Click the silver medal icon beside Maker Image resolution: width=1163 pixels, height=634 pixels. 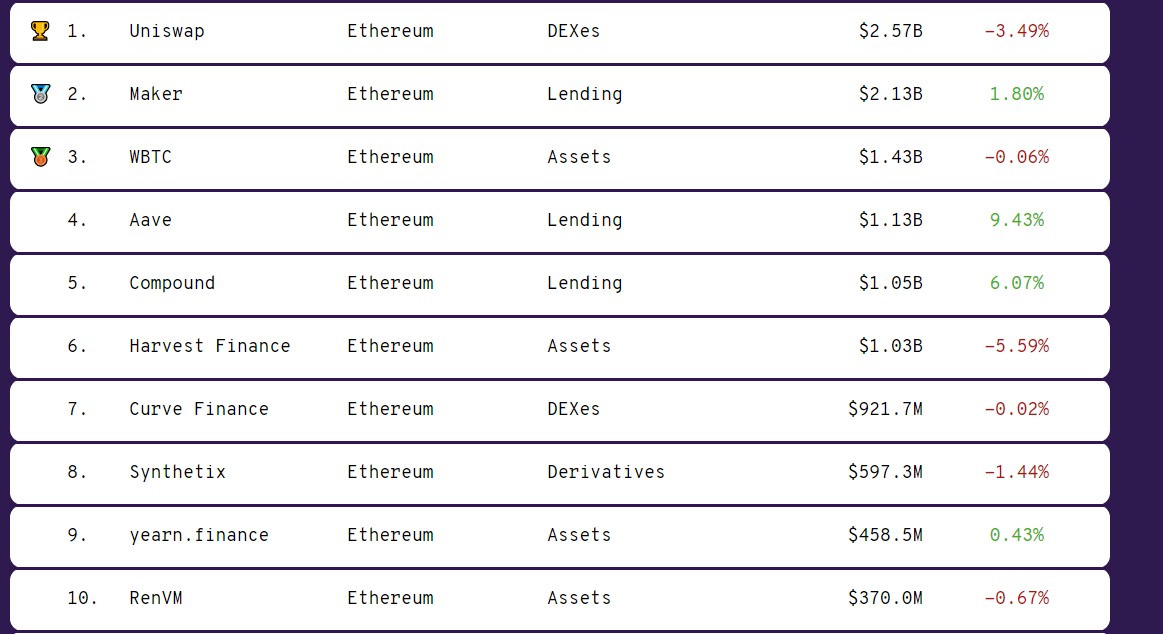[40, 93]
